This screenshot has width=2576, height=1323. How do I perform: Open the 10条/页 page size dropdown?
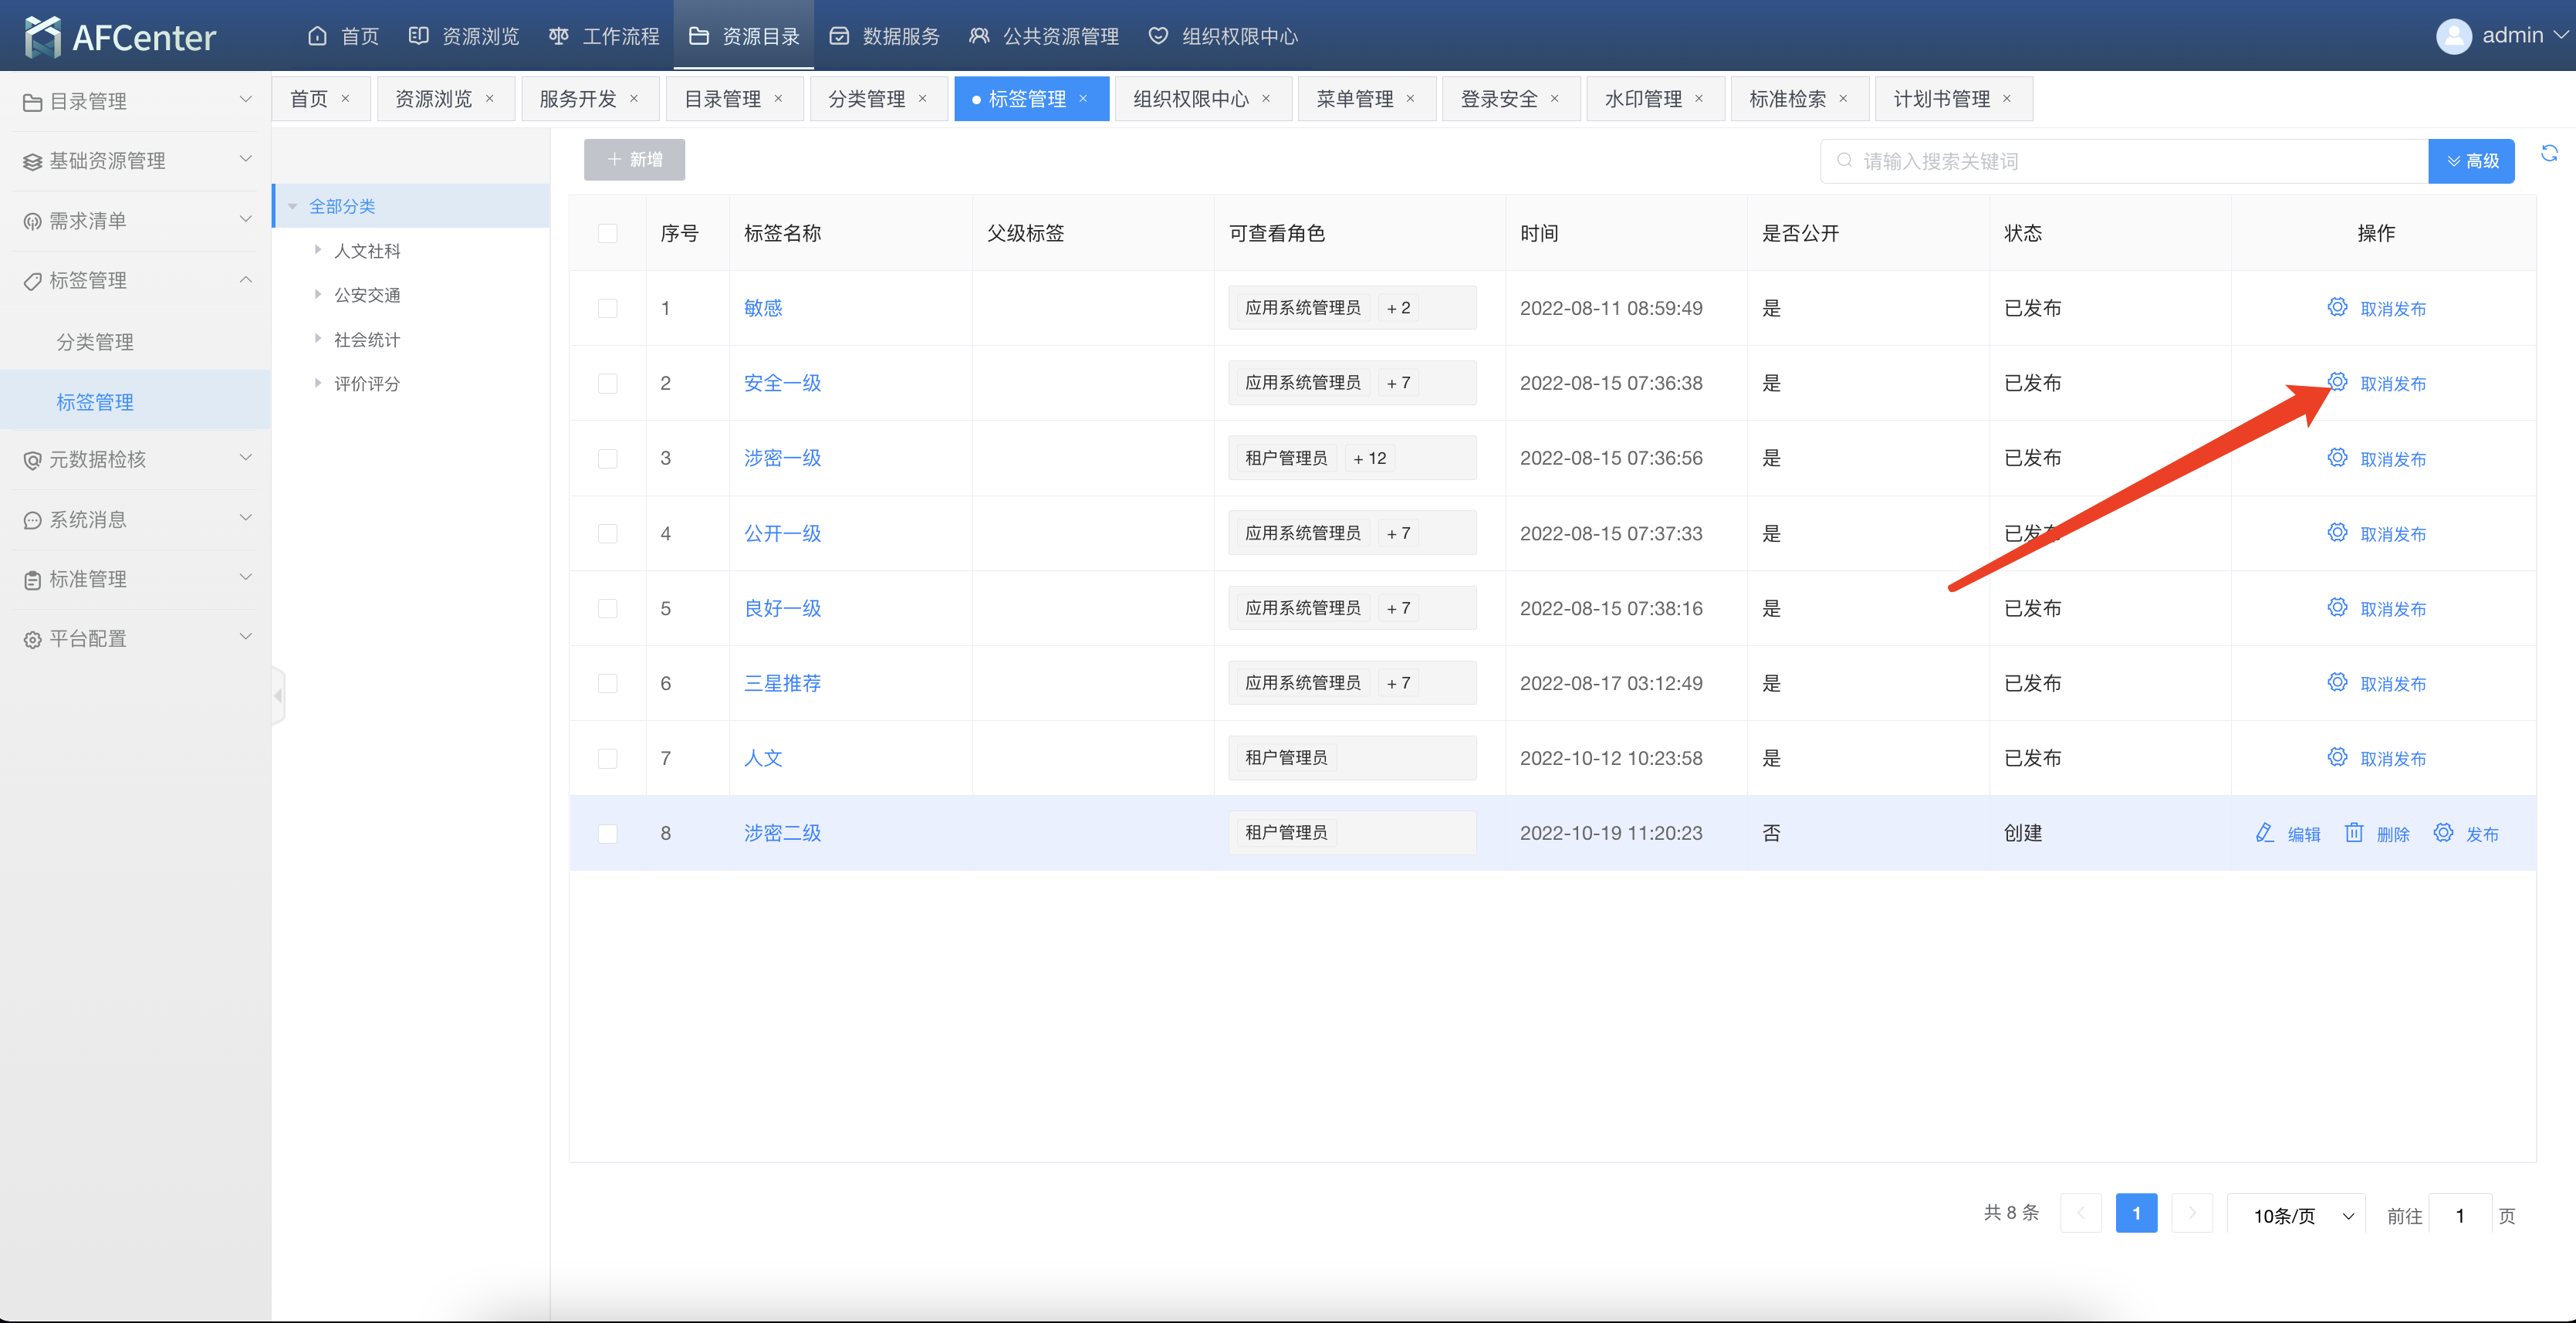(2296, 1215)
